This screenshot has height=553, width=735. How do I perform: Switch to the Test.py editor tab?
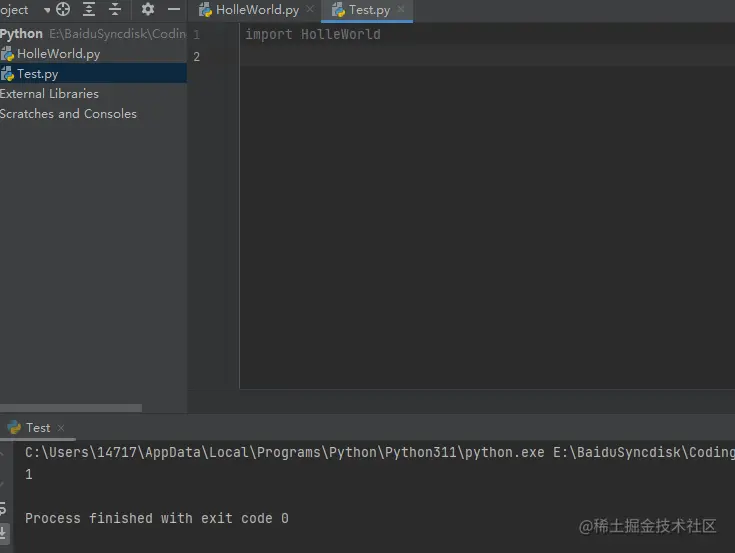point(369,10)
